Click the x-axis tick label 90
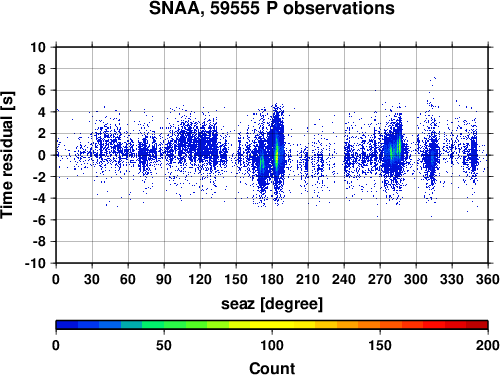 tap(164, 279)
